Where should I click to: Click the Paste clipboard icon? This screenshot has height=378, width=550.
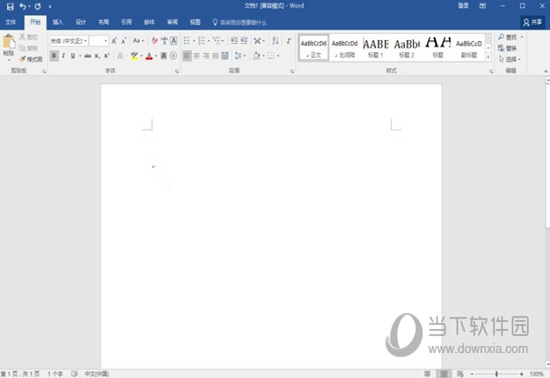(x=9, y=42)
